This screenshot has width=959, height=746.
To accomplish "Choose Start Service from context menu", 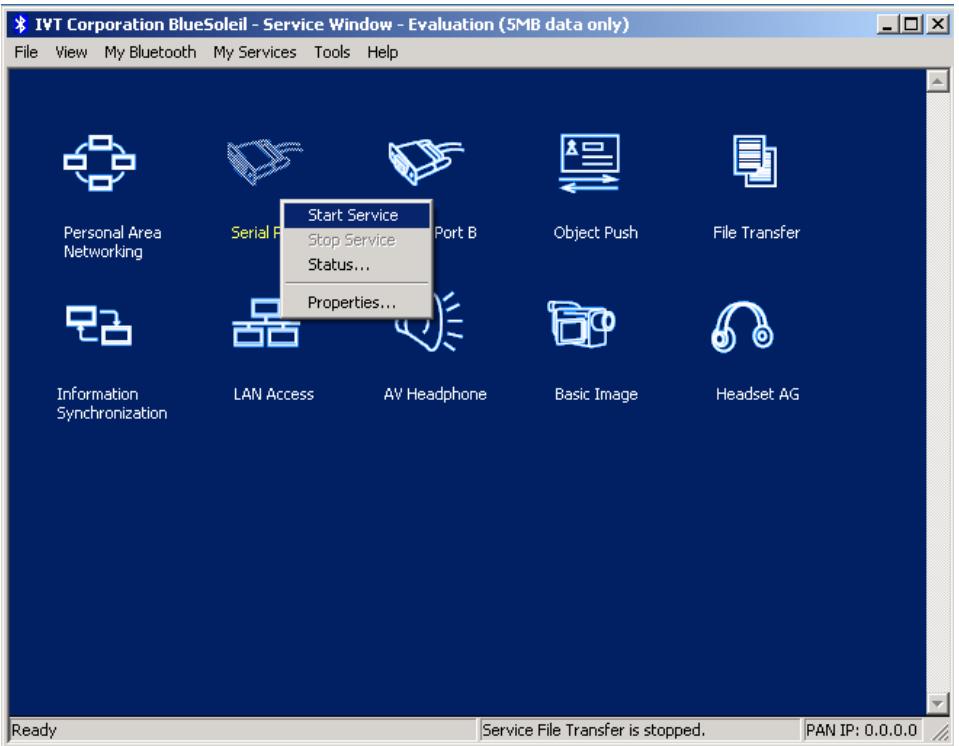I will point(357,215).
